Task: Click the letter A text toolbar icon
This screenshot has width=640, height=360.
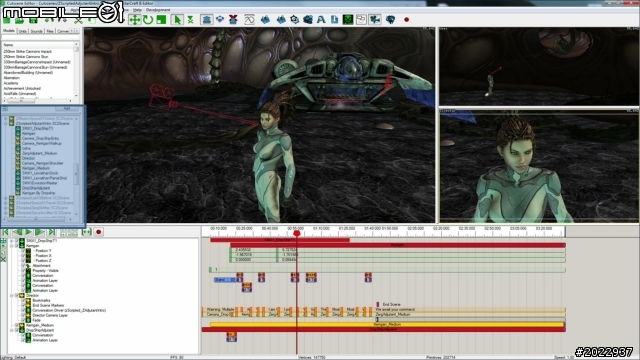Action: [x=321, y=20]
